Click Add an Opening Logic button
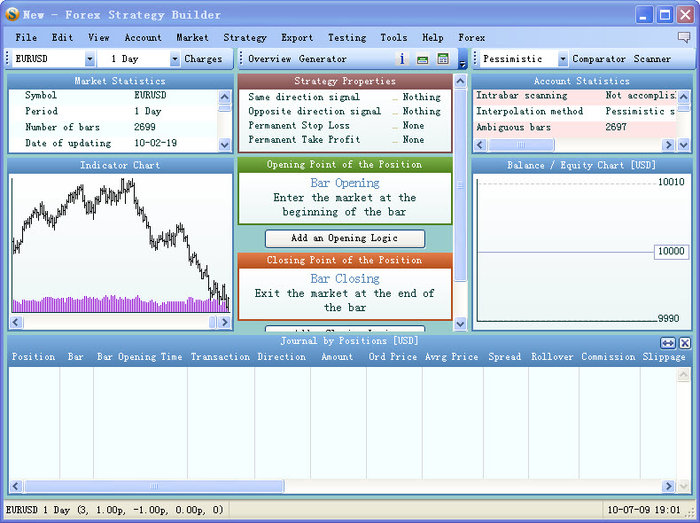700x523 pixels. point(345,238)
